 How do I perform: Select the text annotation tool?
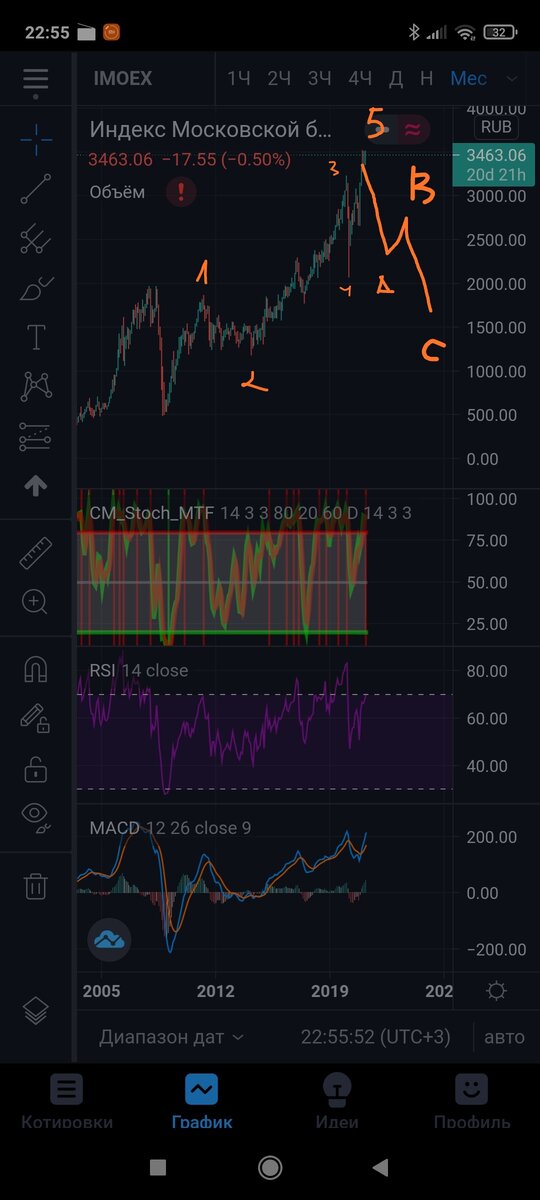pyautogui.click(x=36, y=337)
